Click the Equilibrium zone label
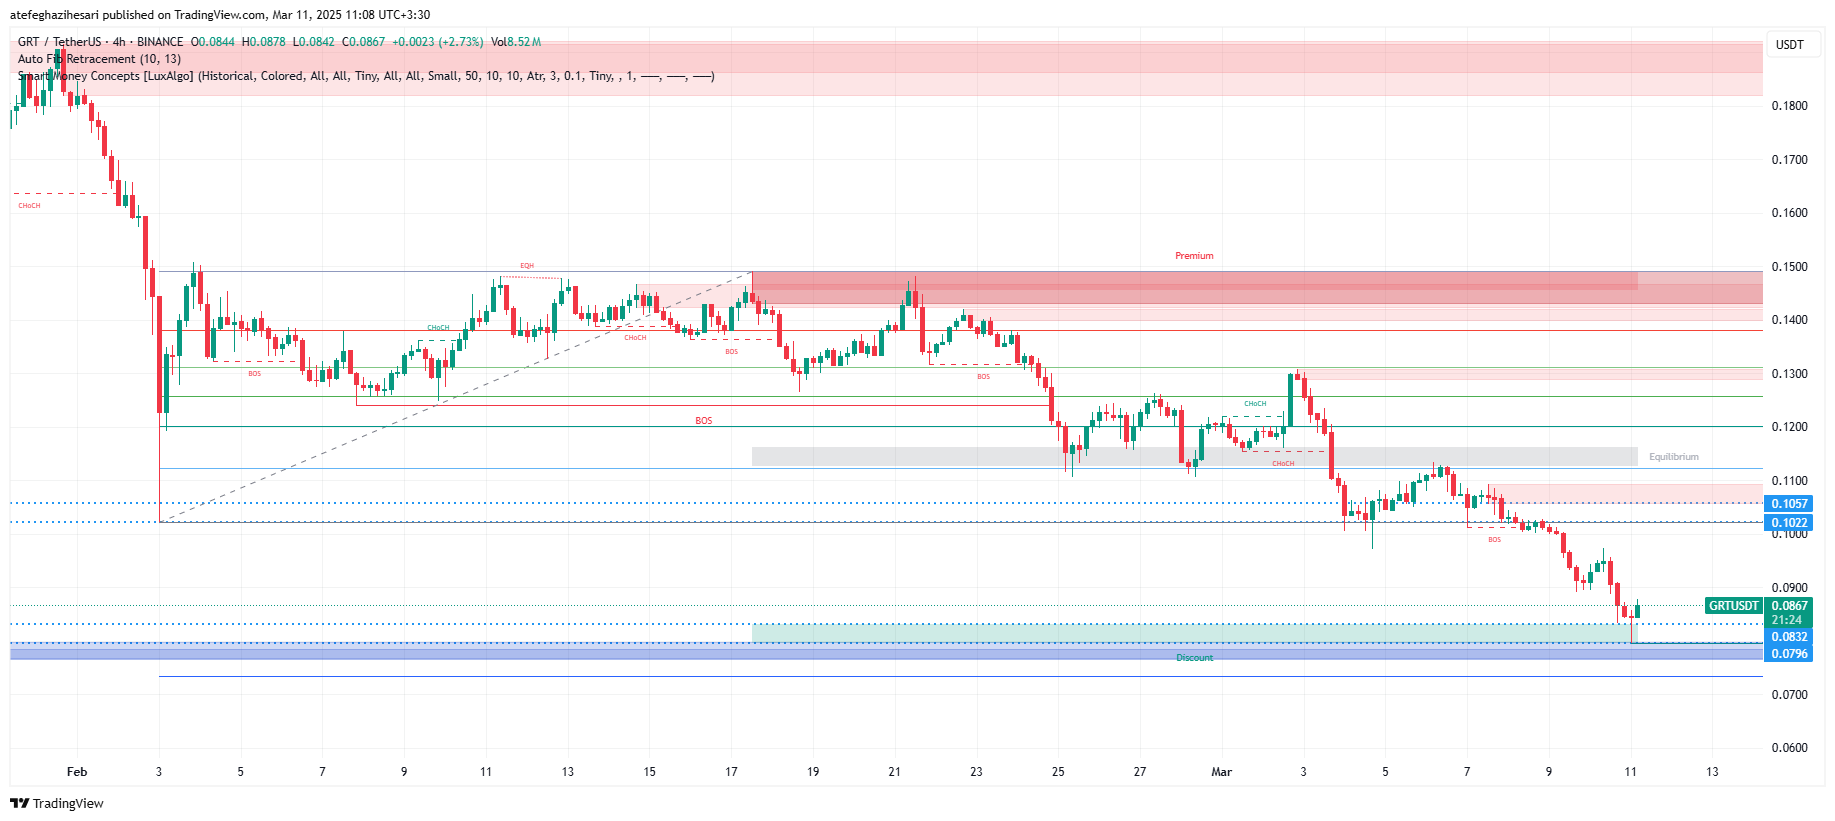The width and height of the screenshot is (1835, 821). 1674,457
